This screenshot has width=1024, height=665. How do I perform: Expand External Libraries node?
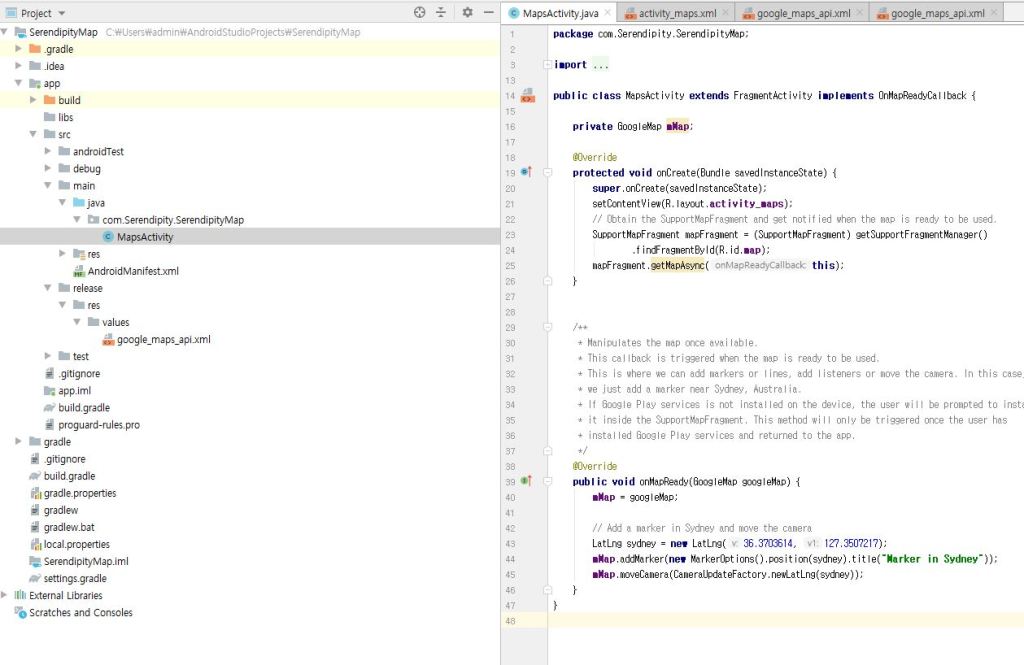pos(5,595)
